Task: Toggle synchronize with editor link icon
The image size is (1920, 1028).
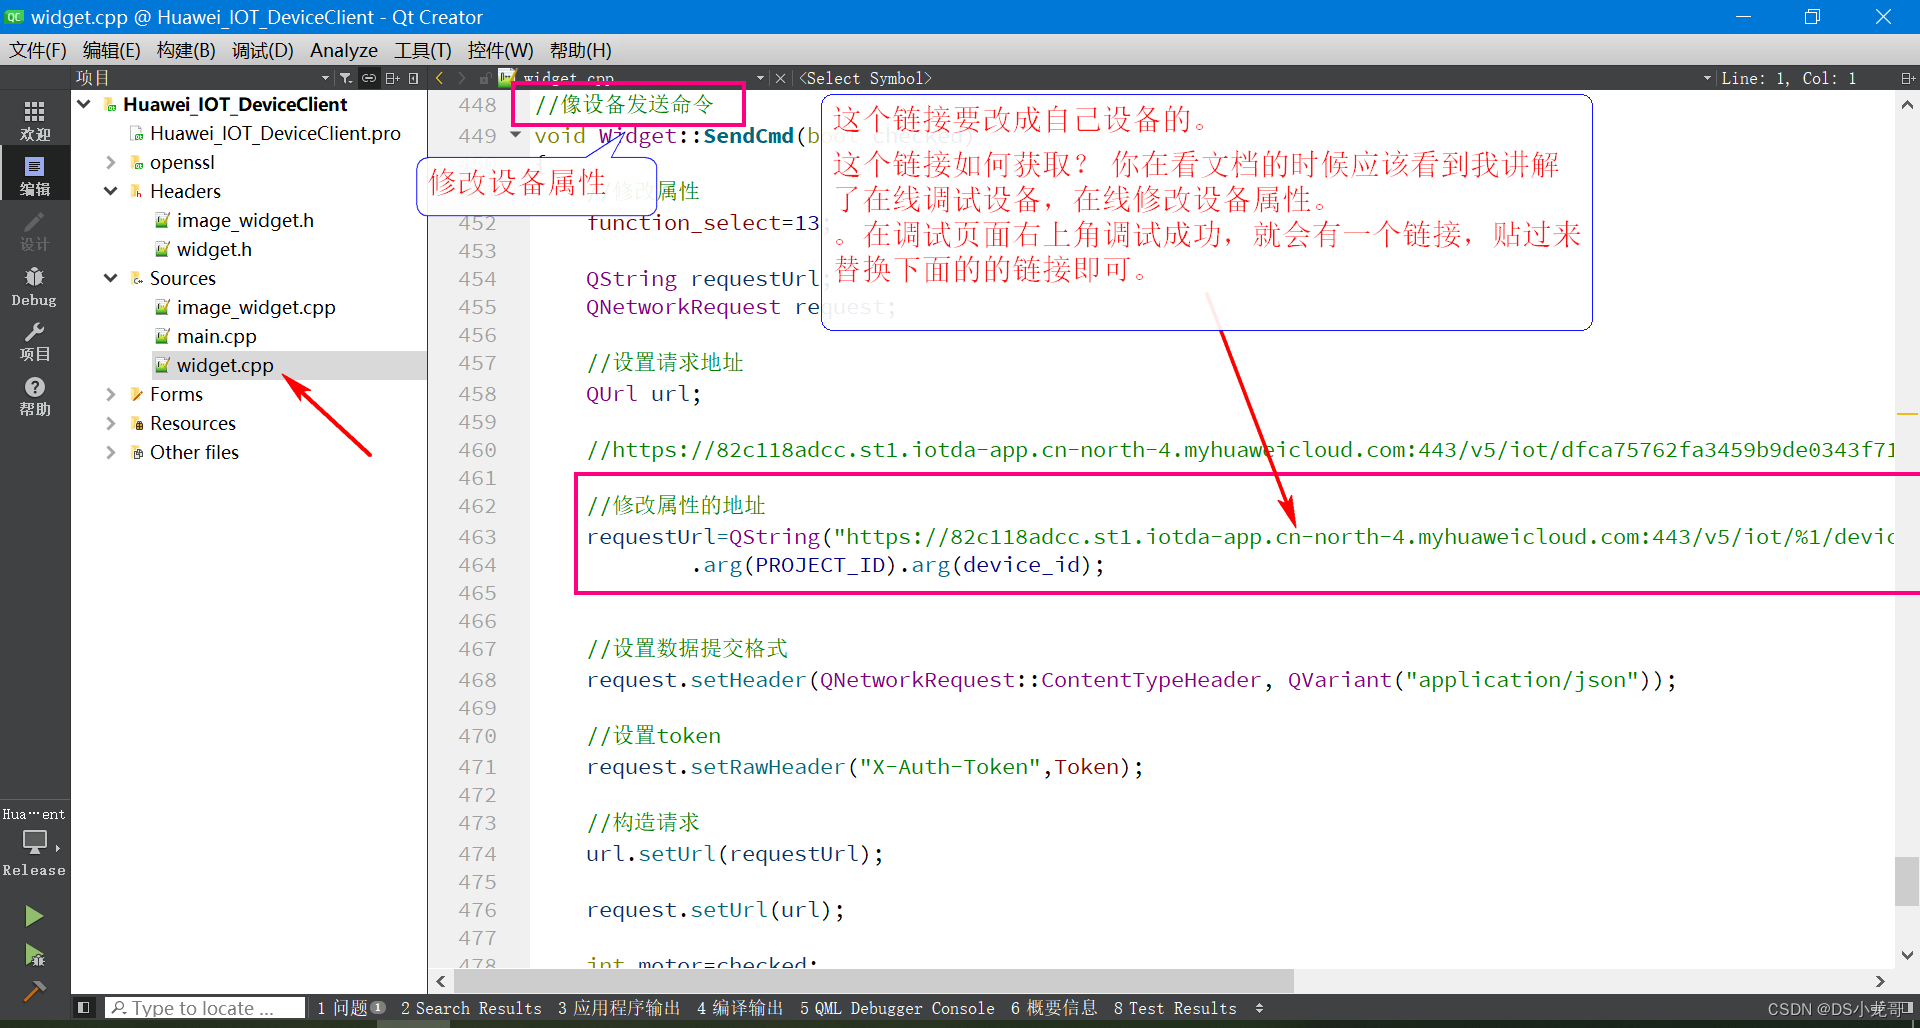Action: pyautogui.click(x=369, y=78)
